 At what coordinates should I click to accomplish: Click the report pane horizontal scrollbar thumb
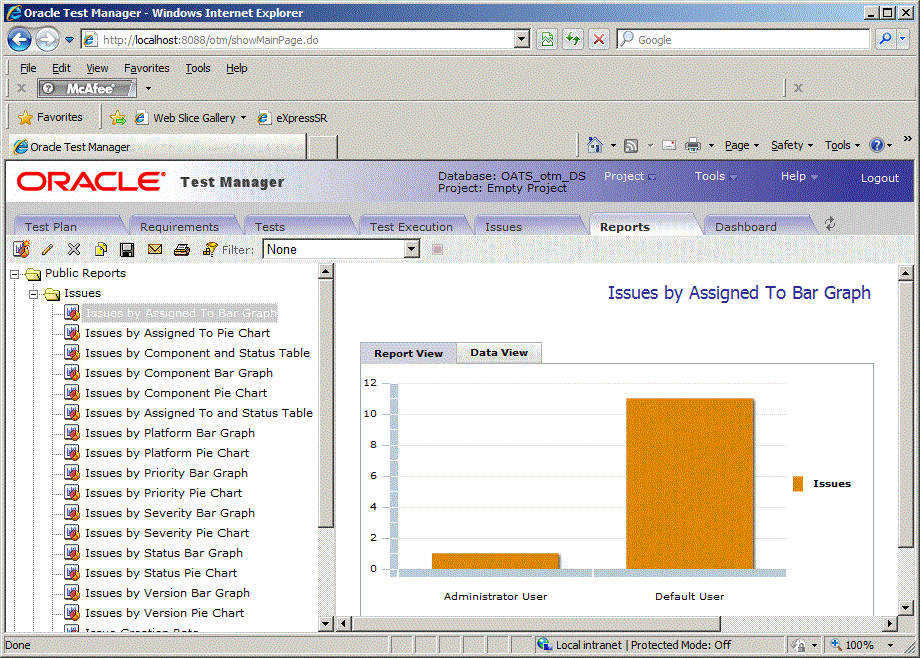pyautogui.click(x=535, y=623)
